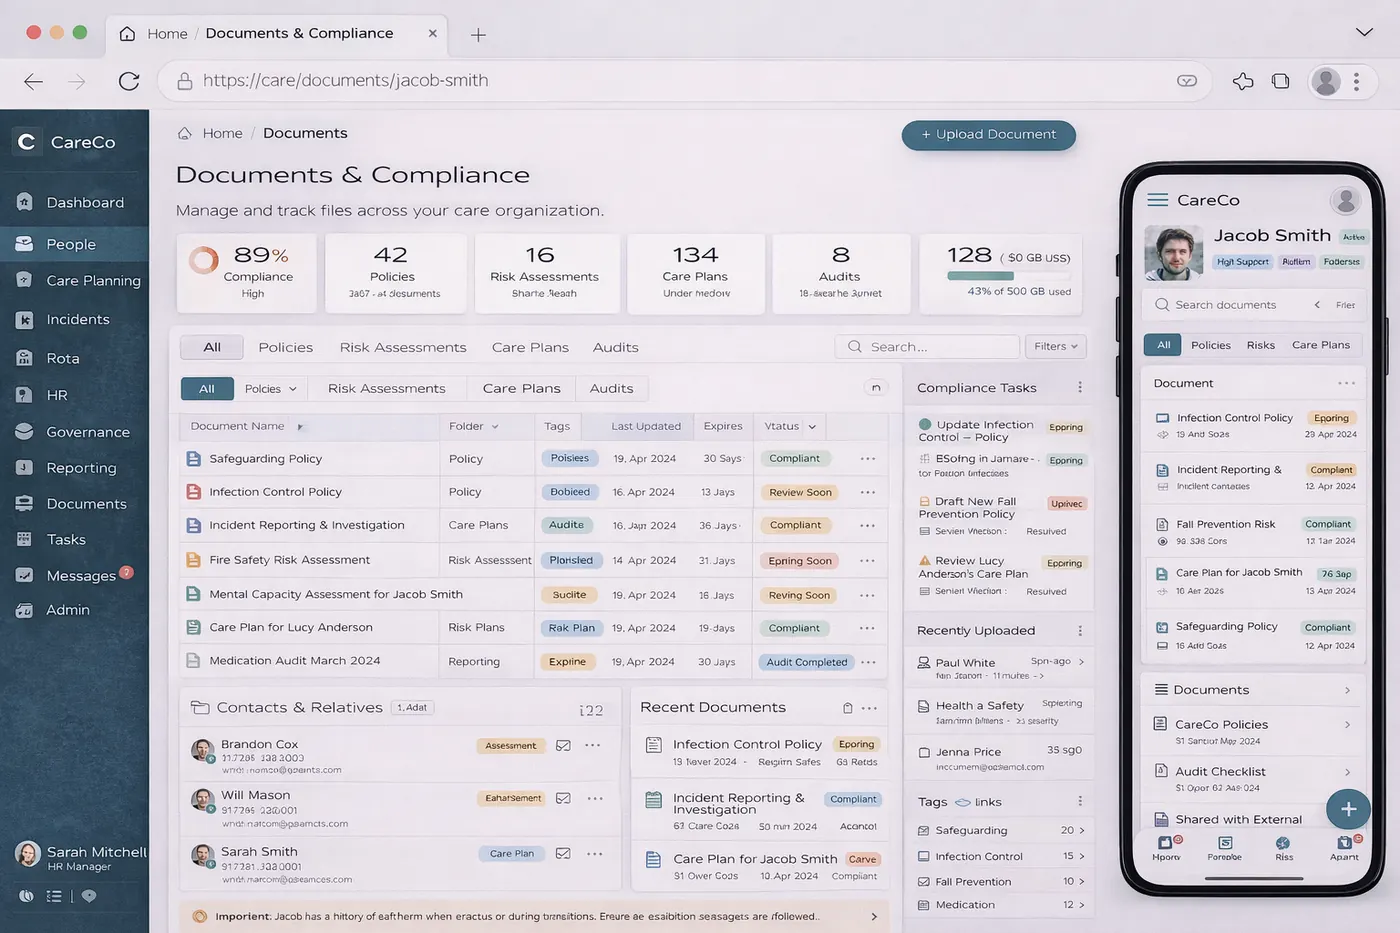The height and width of the screenshot is (933, 1400).
Task: Open Care Planning from the sidebar
Action: (92, 280)
